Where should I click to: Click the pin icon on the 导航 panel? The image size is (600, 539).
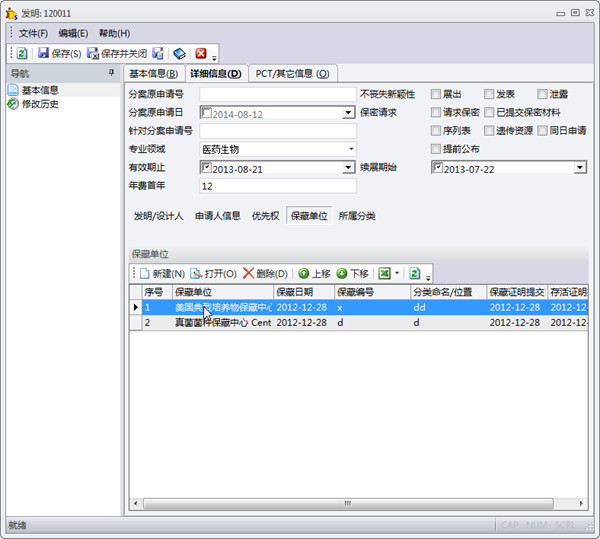point(111,72)
